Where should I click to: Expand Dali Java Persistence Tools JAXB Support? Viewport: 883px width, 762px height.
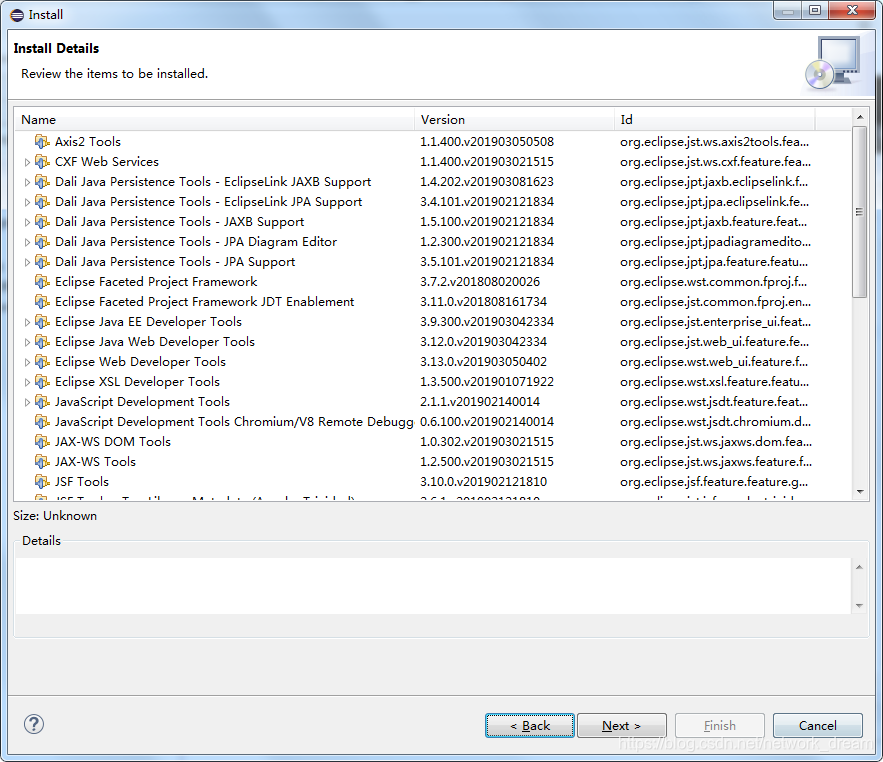(27, 222)
